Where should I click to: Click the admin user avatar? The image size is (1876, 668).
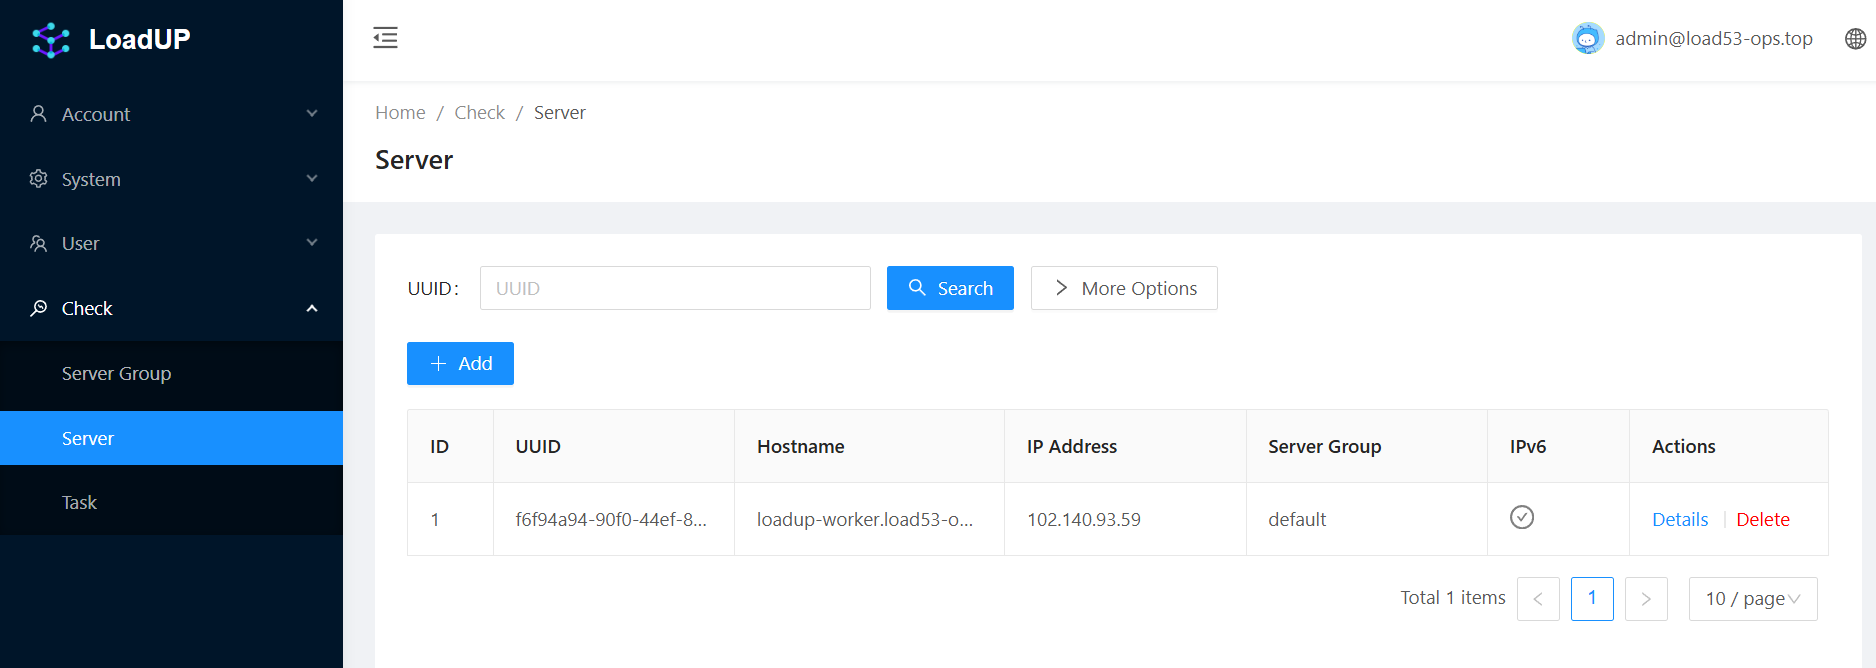pyautogui.click(x=1587, y=39)
